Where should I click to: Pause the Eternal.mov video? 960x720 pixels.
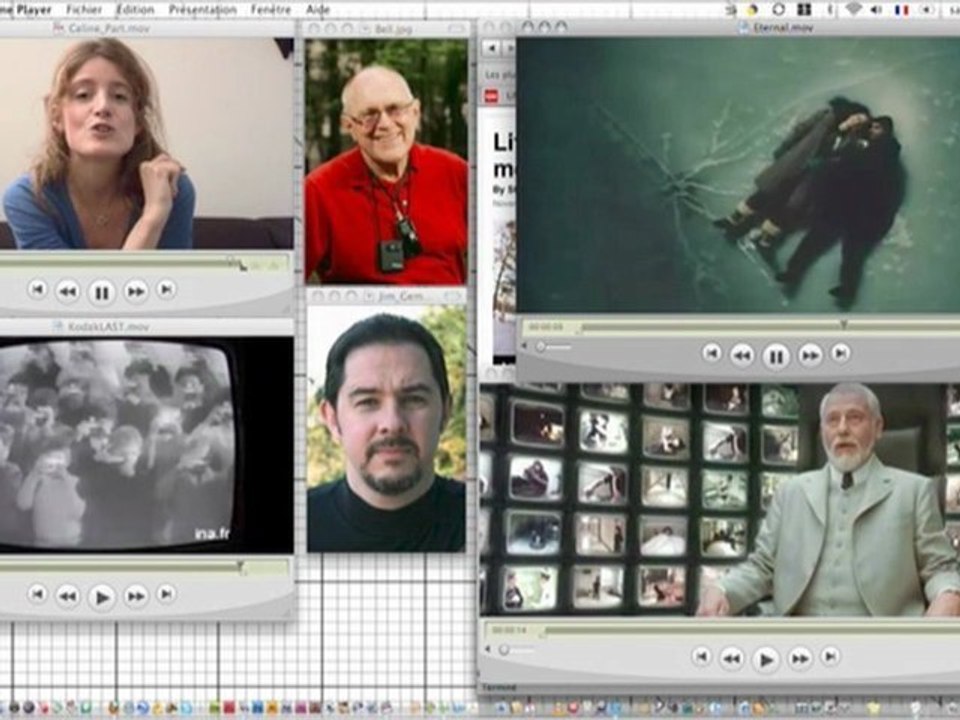(x=776, y=355)
